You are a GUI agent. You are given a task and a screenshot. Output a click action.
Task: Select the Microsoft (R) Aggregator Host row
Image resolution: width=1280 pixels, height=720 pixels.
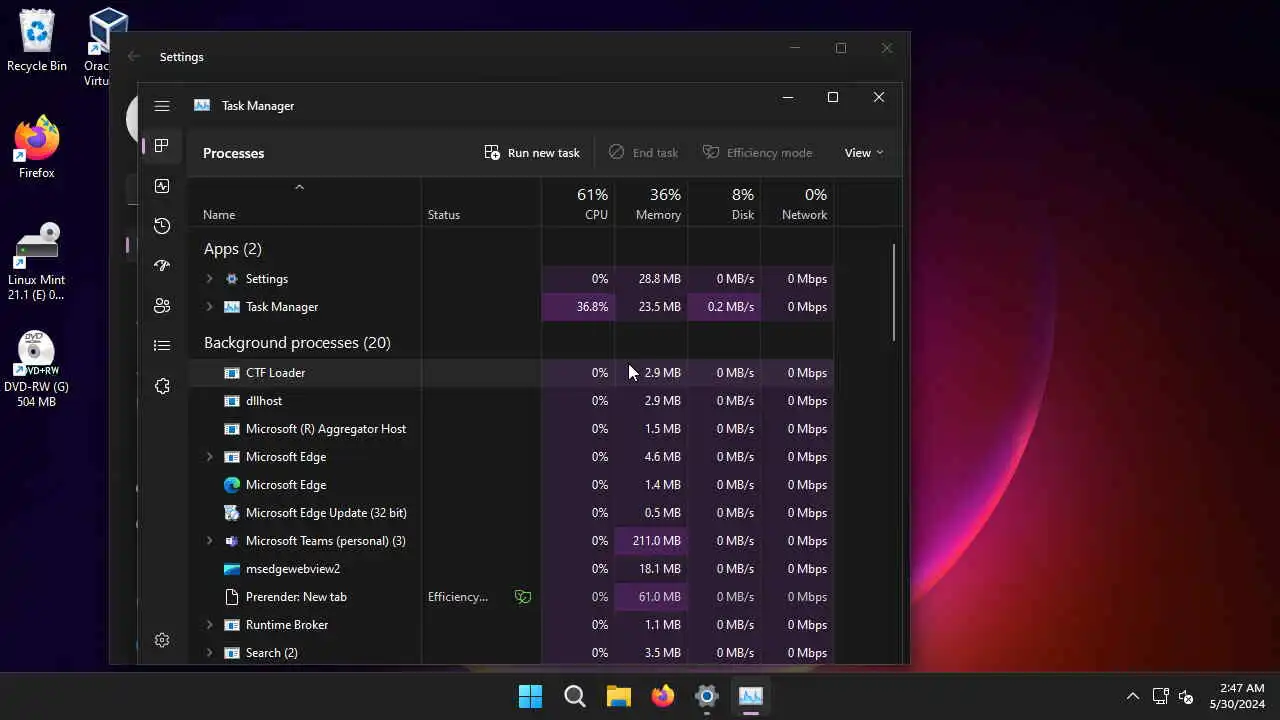[510, 429]
